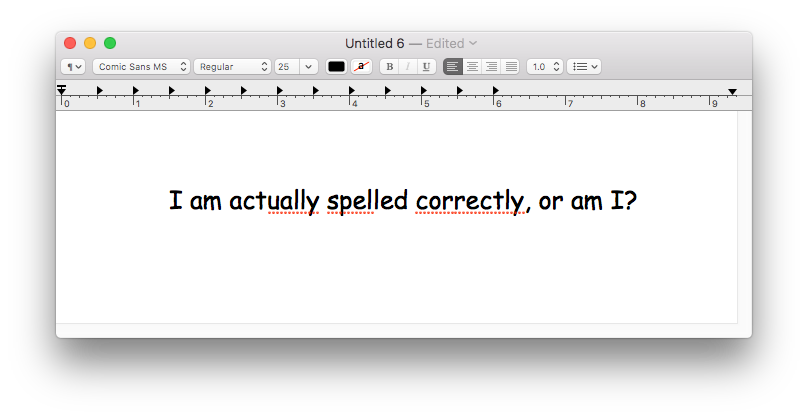
Task: Click the font size field showing 25
Action: tap(287, 66)
